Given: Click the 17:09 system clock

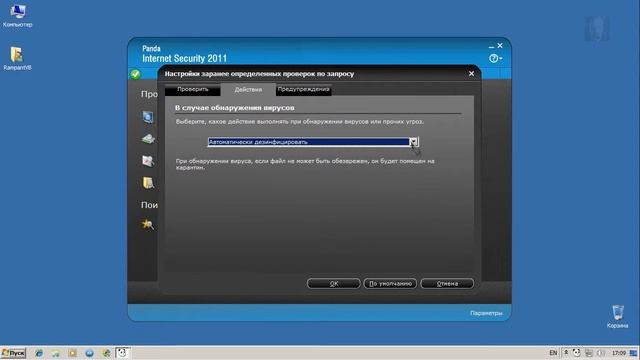Looking at the screenshot, I should 619,353.
